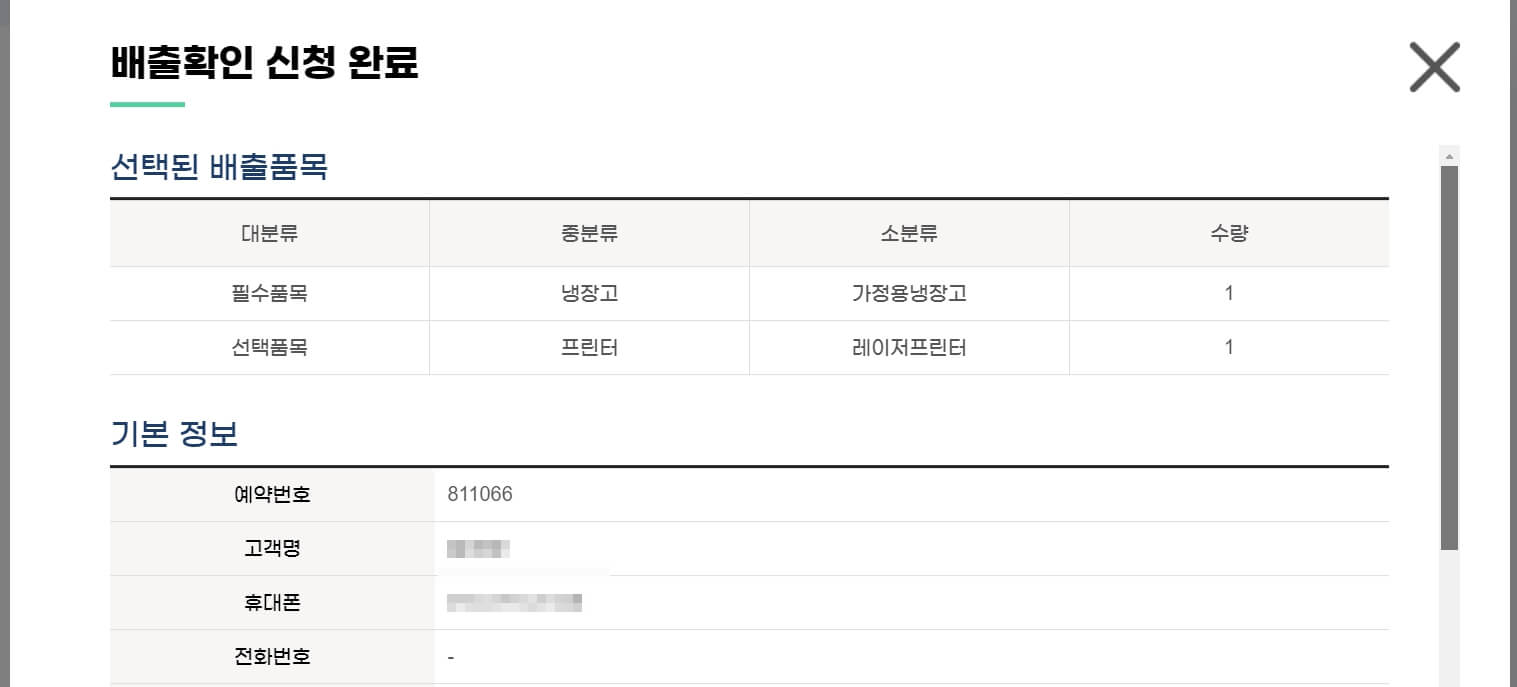Click the 선택품목 row entry
This screenshot has height=687, width=1517.
(x=268, y=347)
